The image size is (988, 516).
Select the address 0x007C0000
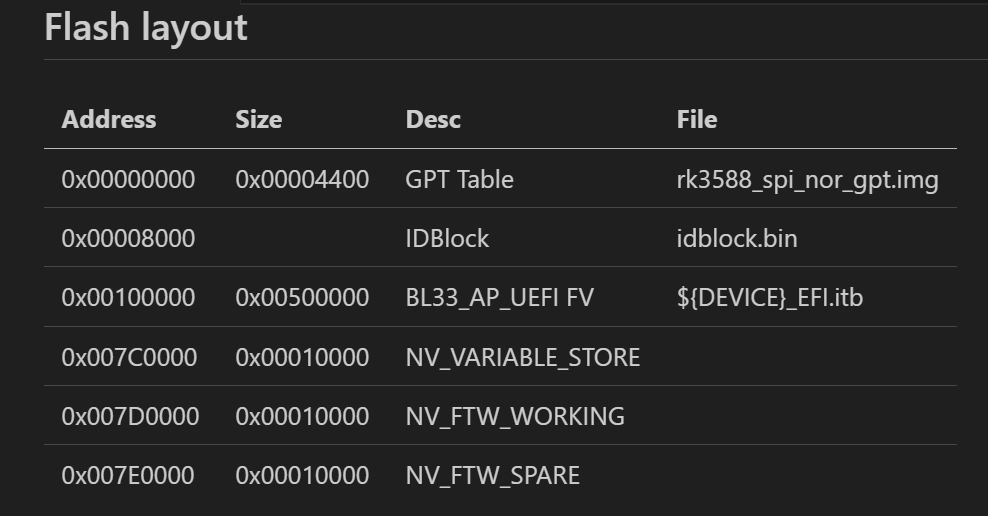click(129, 357)
